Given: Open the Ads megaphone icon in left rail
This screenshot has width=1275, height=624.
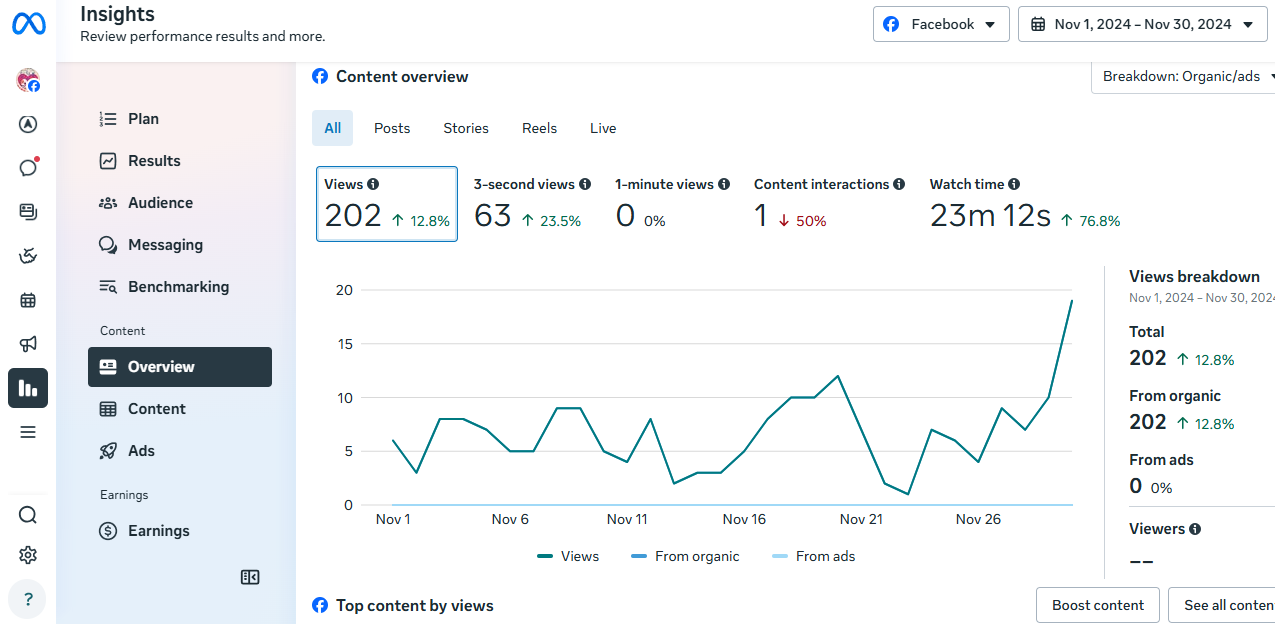Looking at the screenshot, I should [28, 344].
